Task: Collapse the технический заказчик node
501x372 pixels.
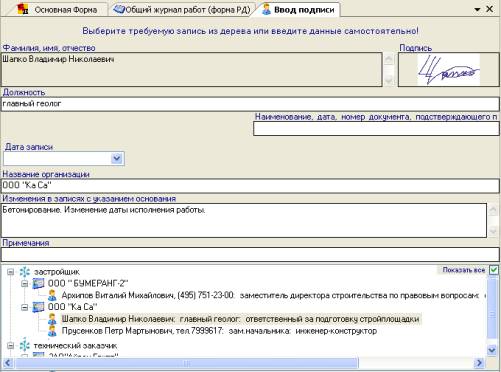Action: point(10,346)
